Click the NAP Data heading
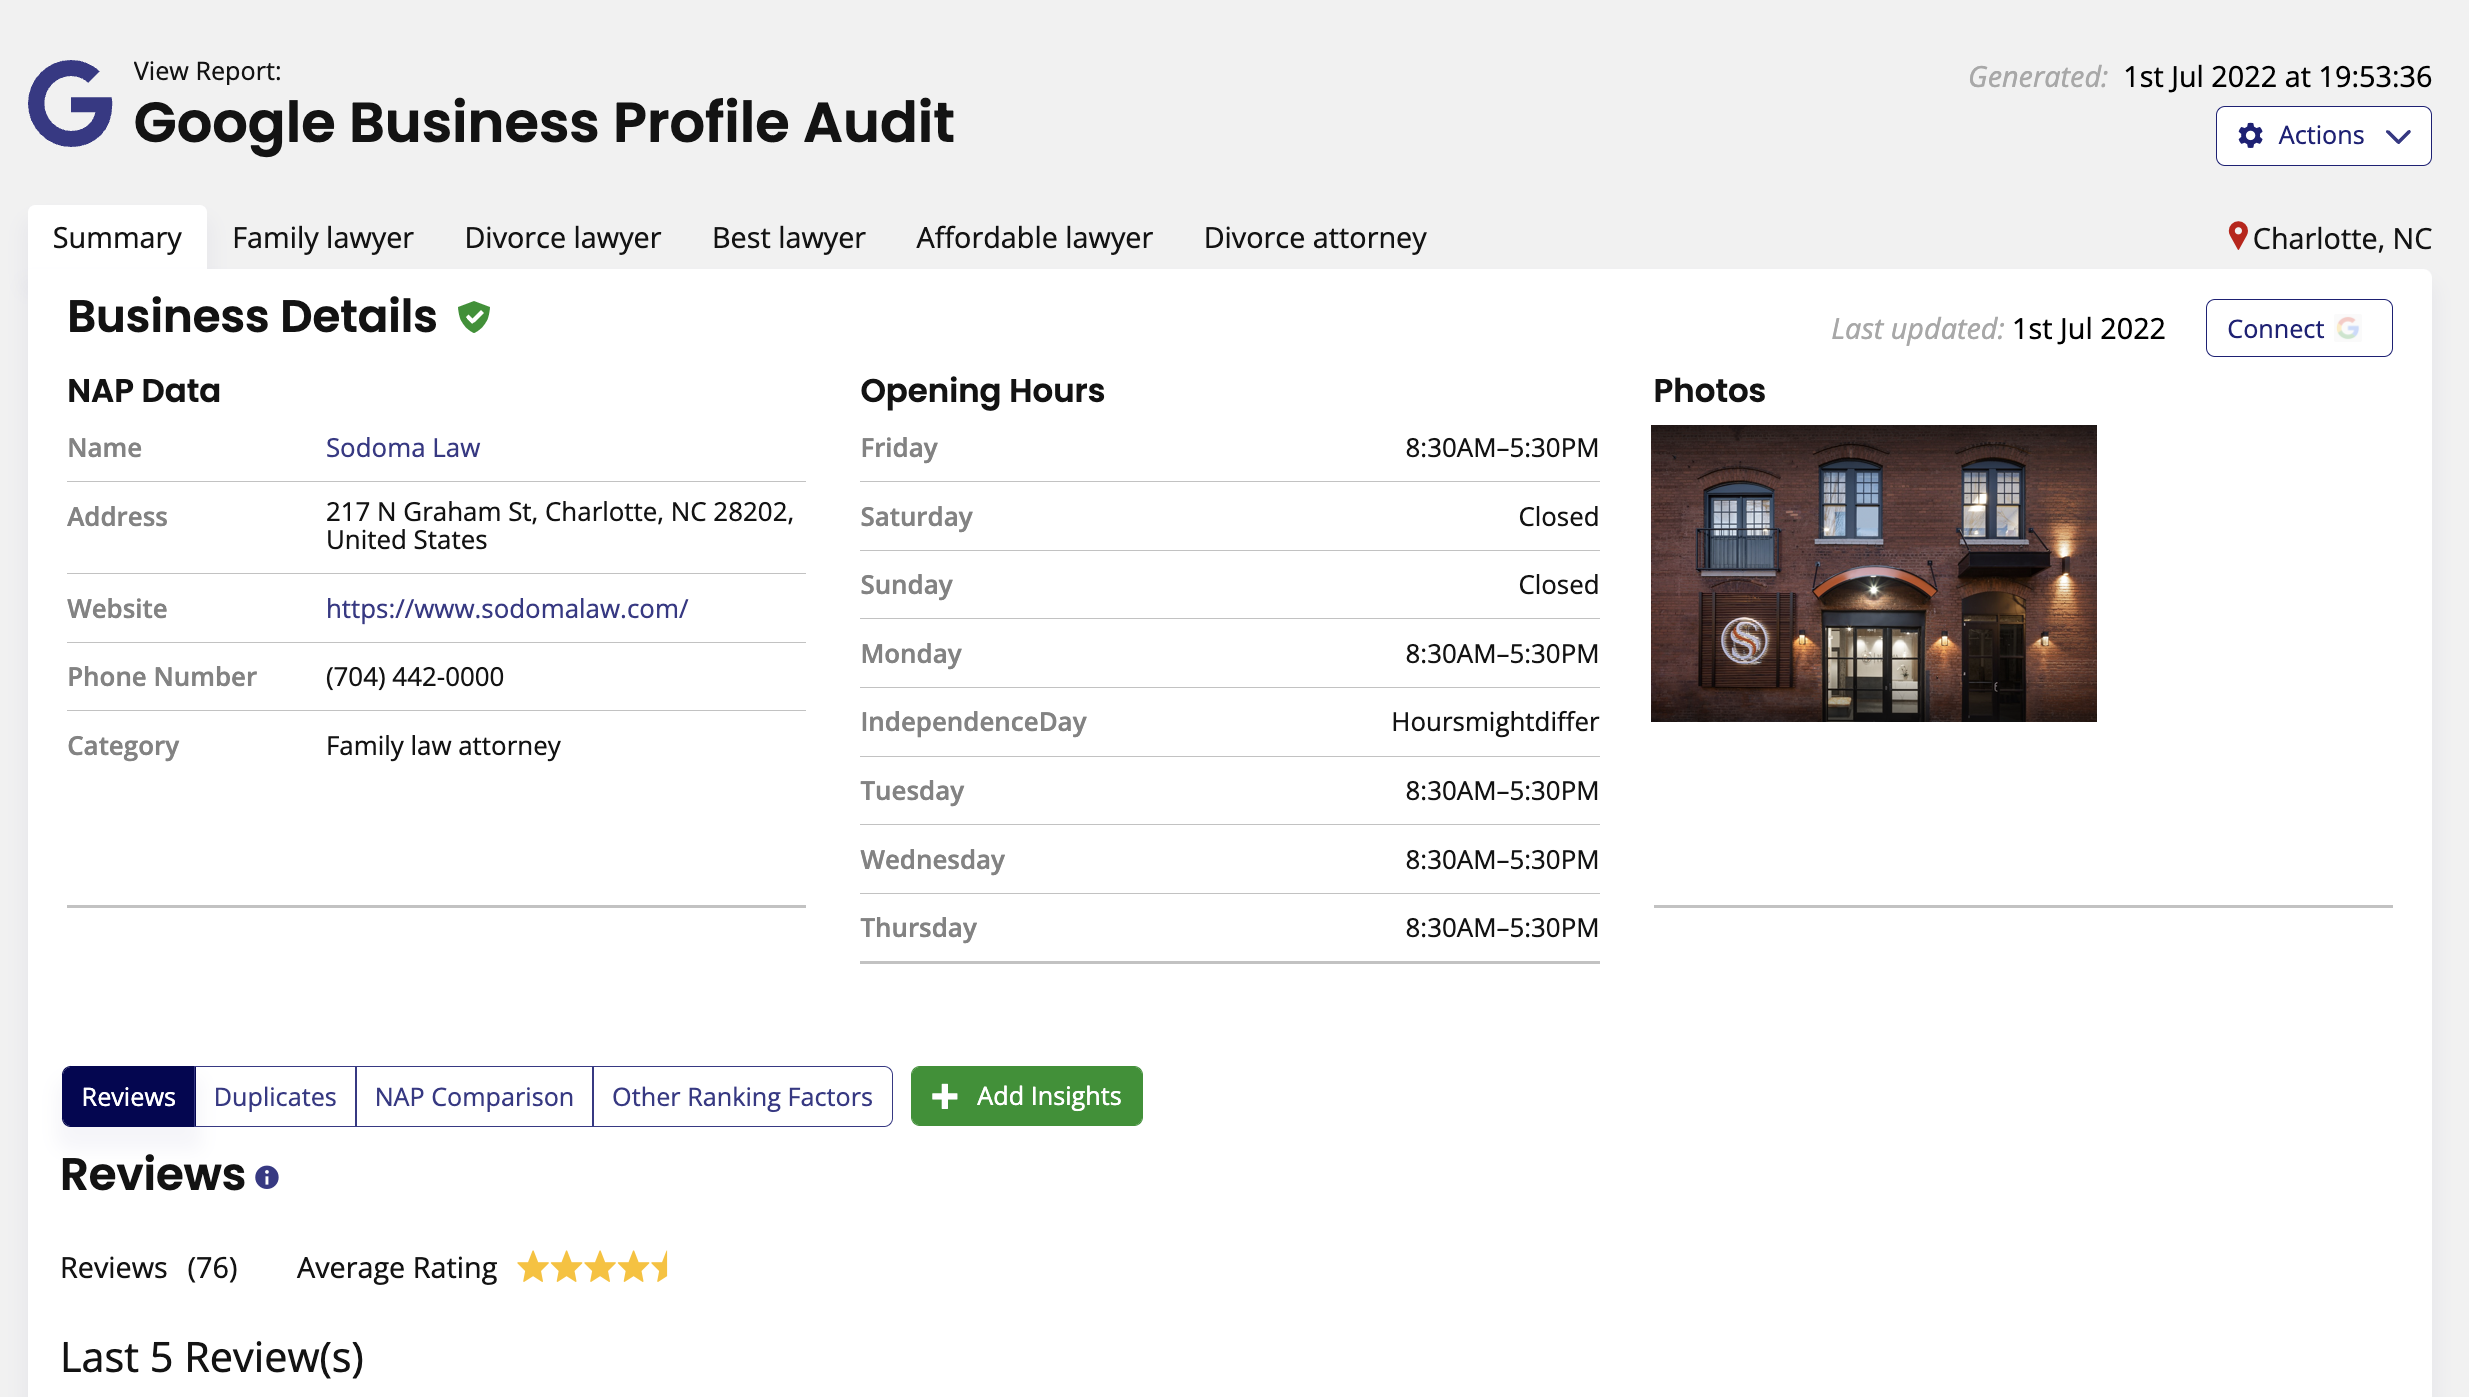The image size is (2469, 1397). tap(144, 391)
